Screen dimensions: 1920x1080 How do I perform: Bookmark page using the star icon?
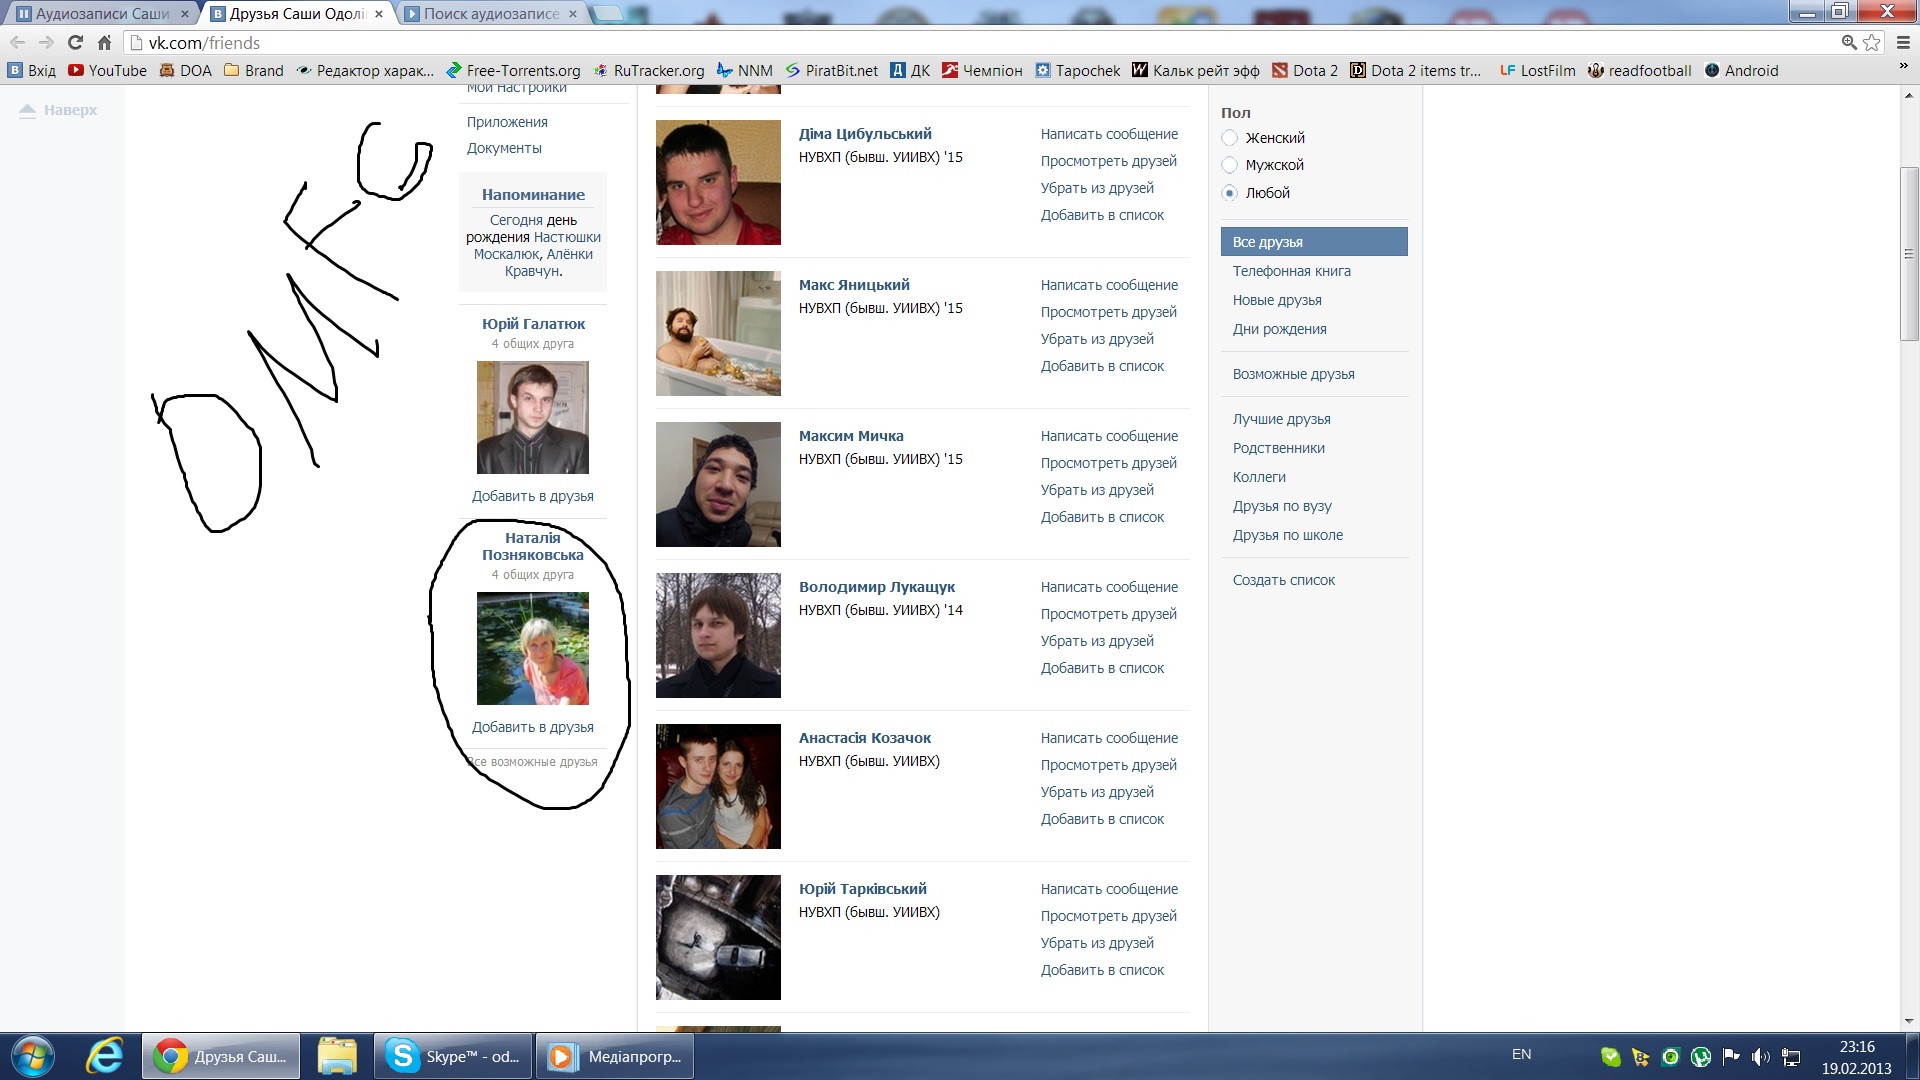[1872, 42]
